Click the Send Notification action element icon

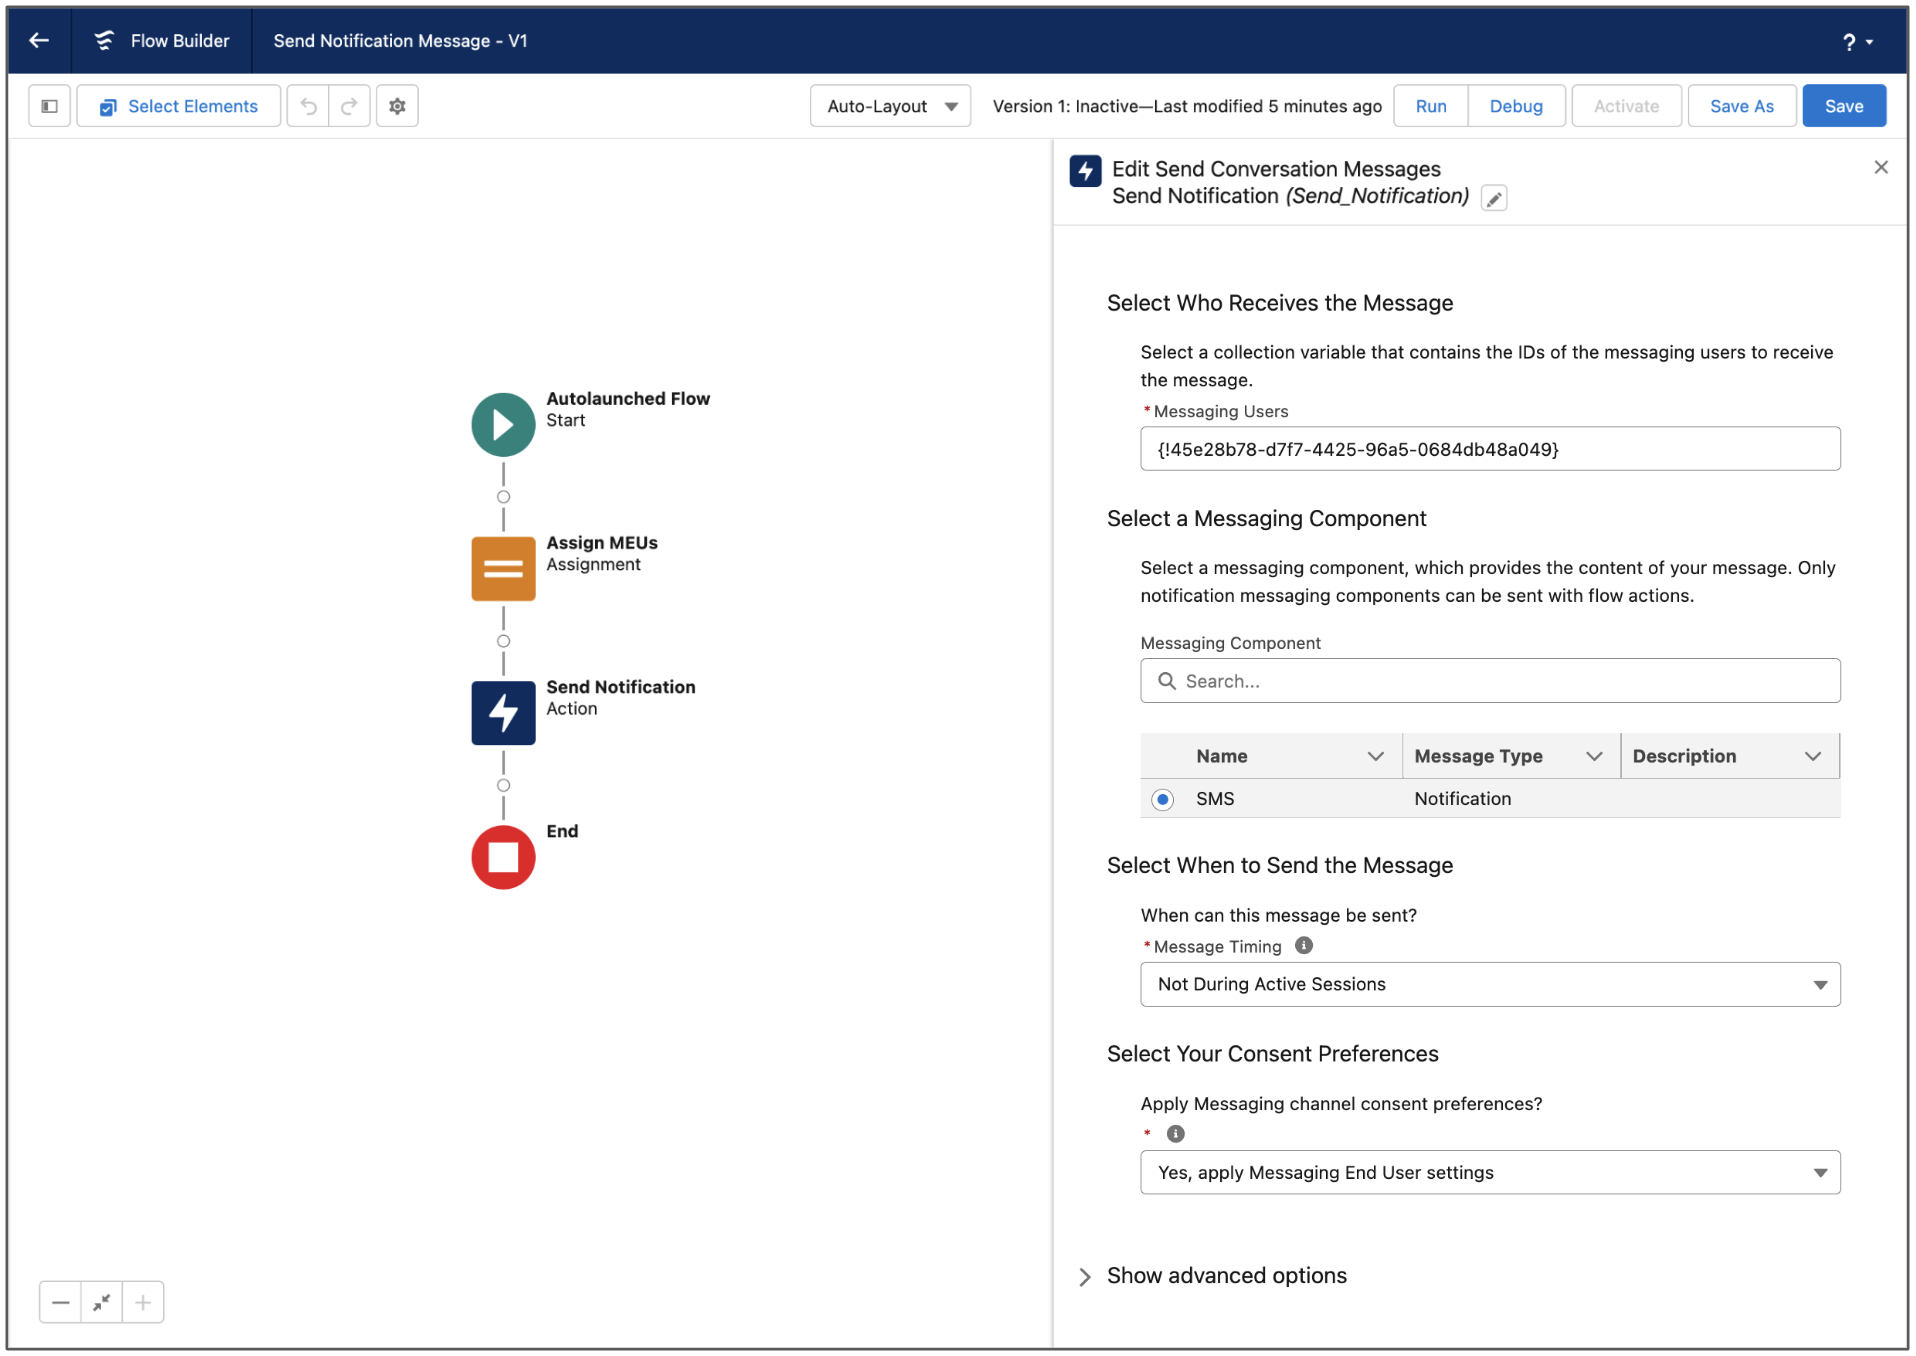point(502,712)
